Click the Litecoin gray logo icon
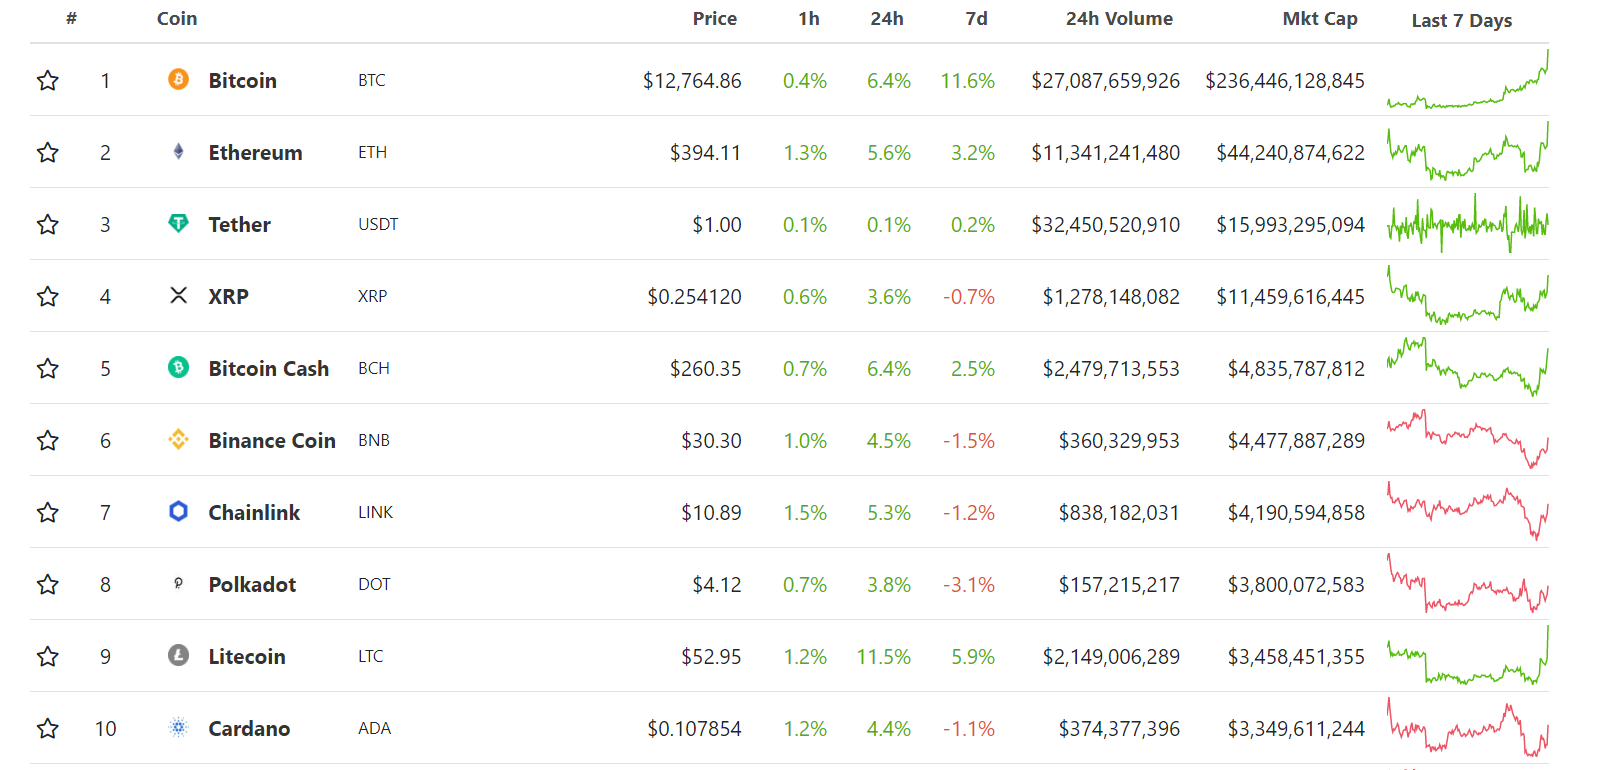 (x=178, y=655)
